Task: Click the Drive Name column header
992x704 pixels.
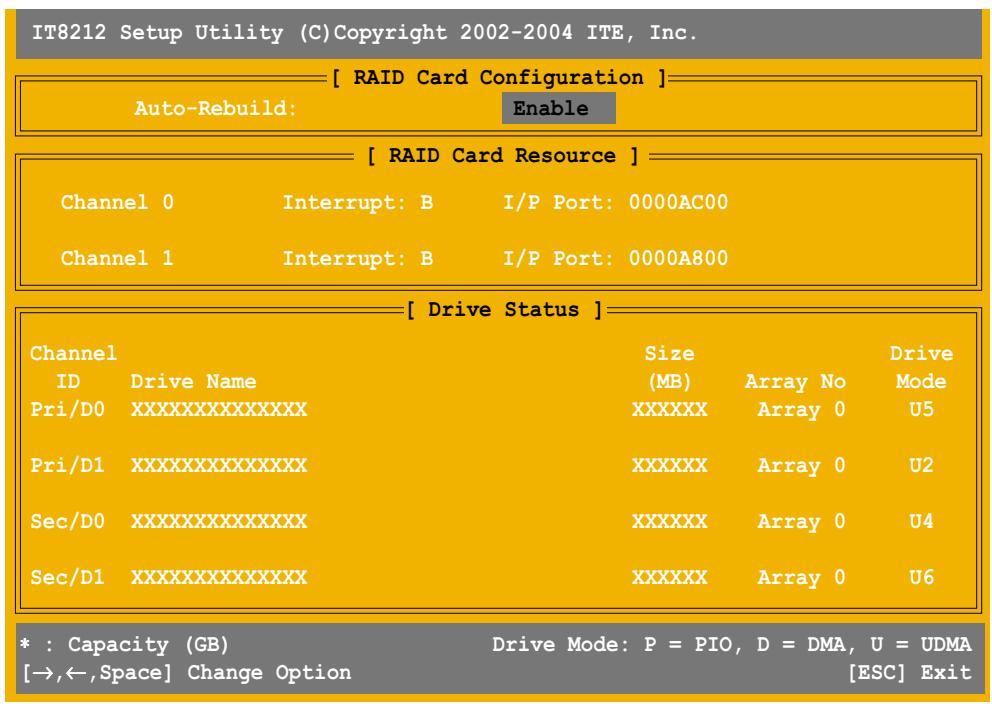Action: coord(193,381)
